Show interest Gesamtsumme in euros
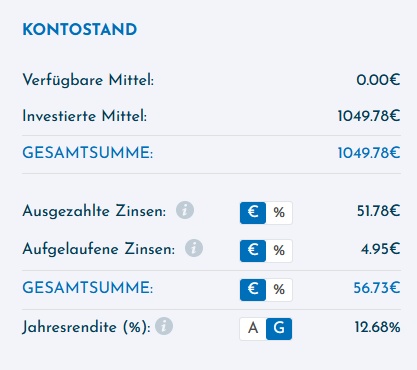The width and height of the screenshot is (417, 370). [x=253, y=289]
